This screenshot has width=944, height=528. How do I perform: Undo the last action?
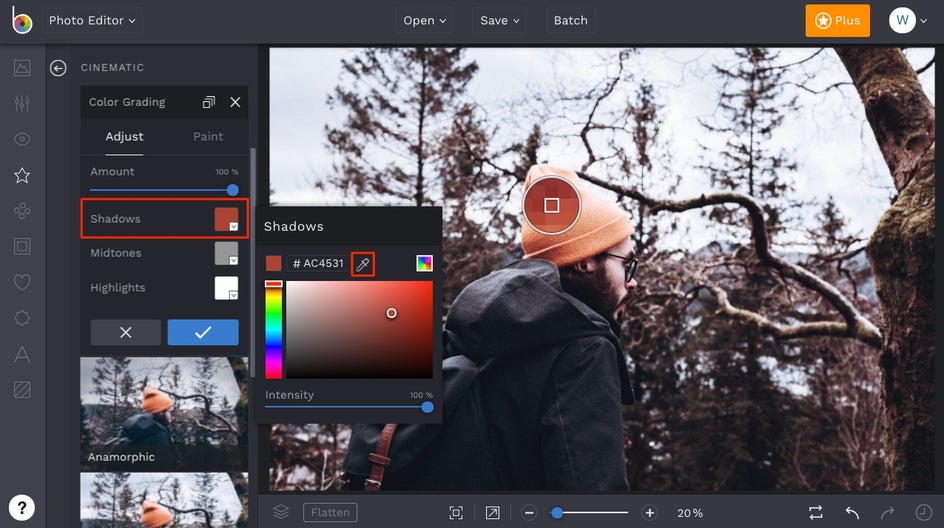tap(852, 512)
